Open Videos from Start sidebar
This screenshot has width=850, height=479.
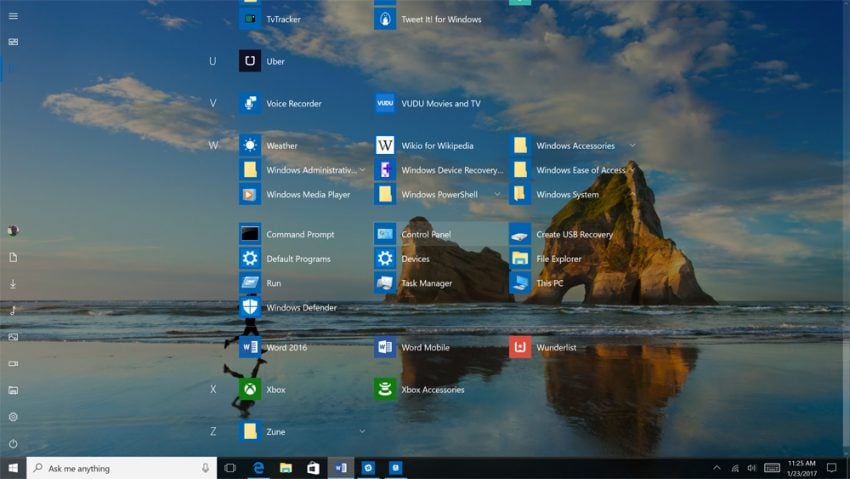coord(13,364)
